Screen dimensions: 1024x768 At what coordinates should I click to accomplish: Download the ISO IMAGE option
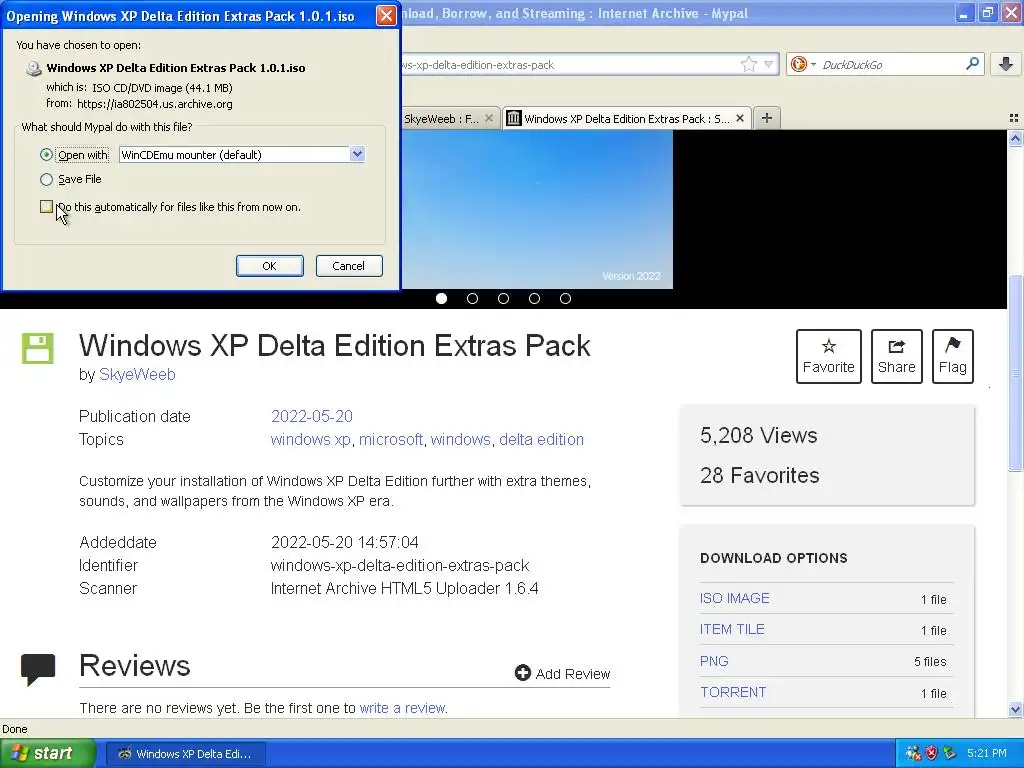735,598
